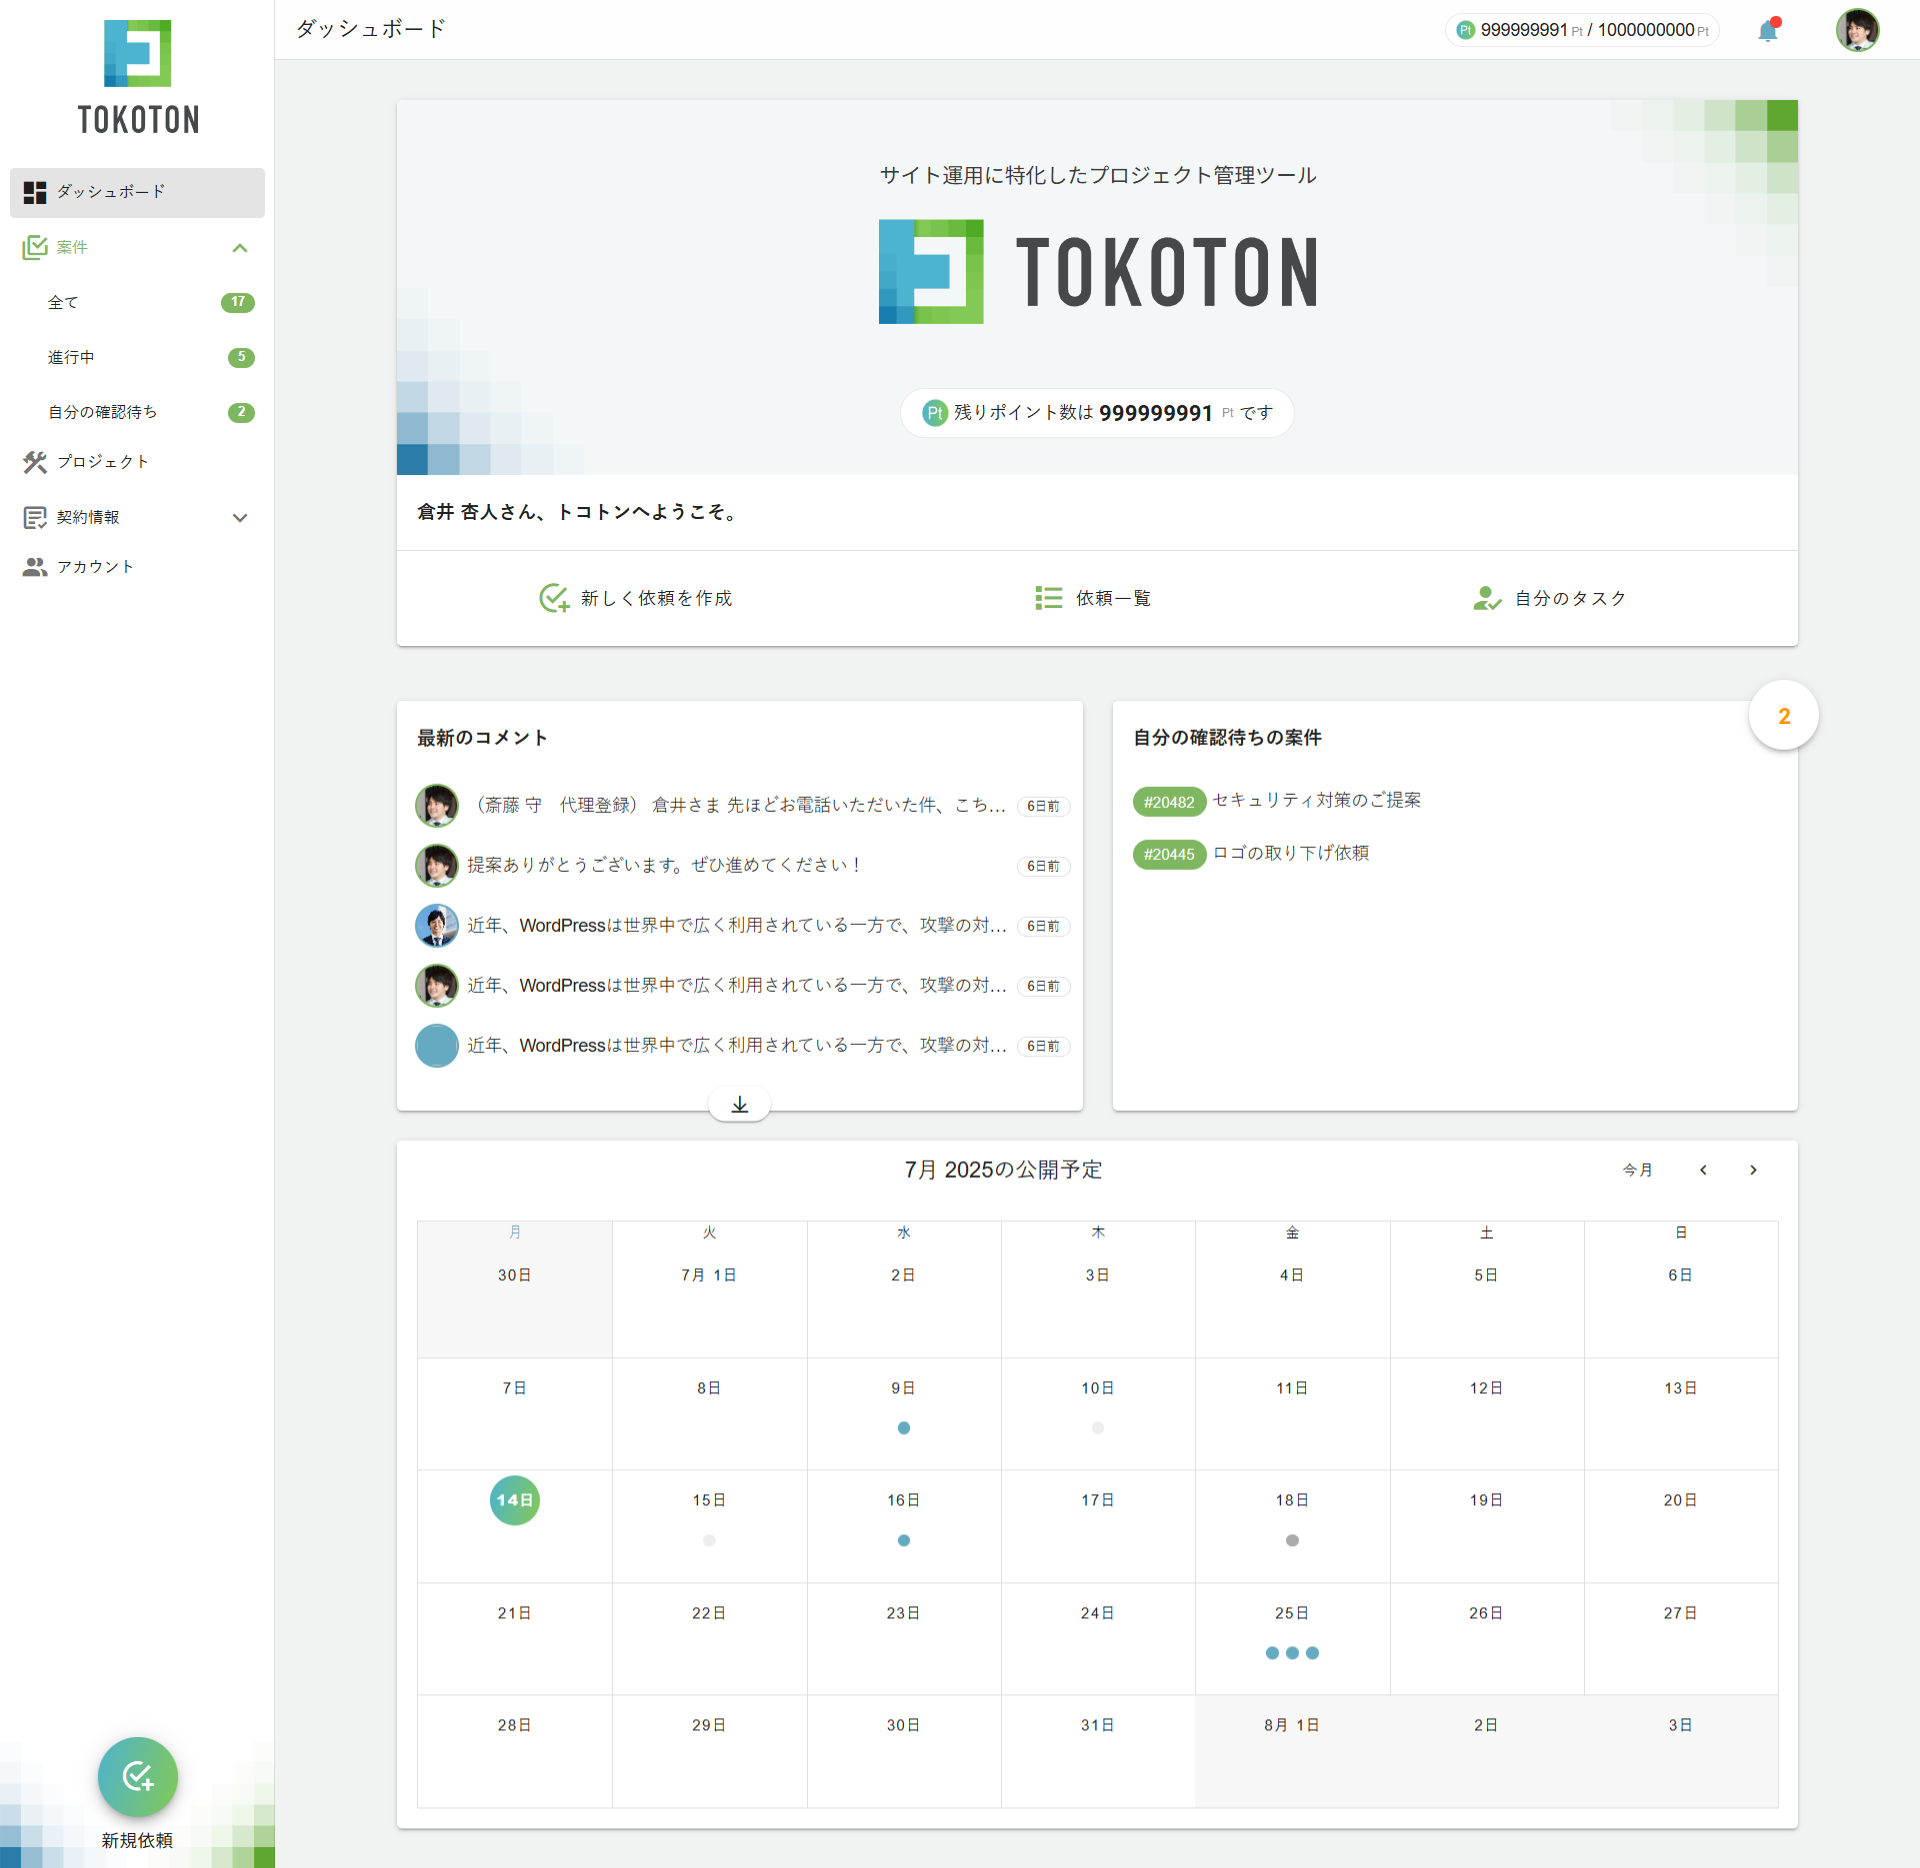Click the faint event dot on 10日

click(1098, 1428)
